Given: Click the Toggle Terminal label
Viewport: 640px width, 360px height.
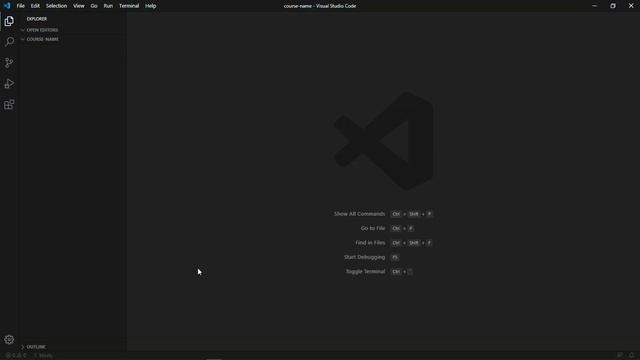Looking at the screenshot, I should [365, 271].
